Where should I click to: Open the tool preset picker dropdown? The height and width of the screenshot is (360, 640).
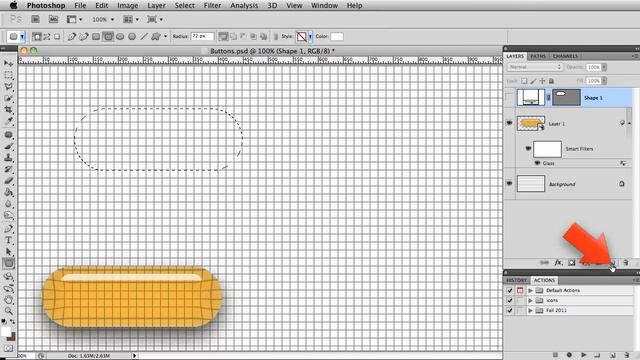[22, 37]
